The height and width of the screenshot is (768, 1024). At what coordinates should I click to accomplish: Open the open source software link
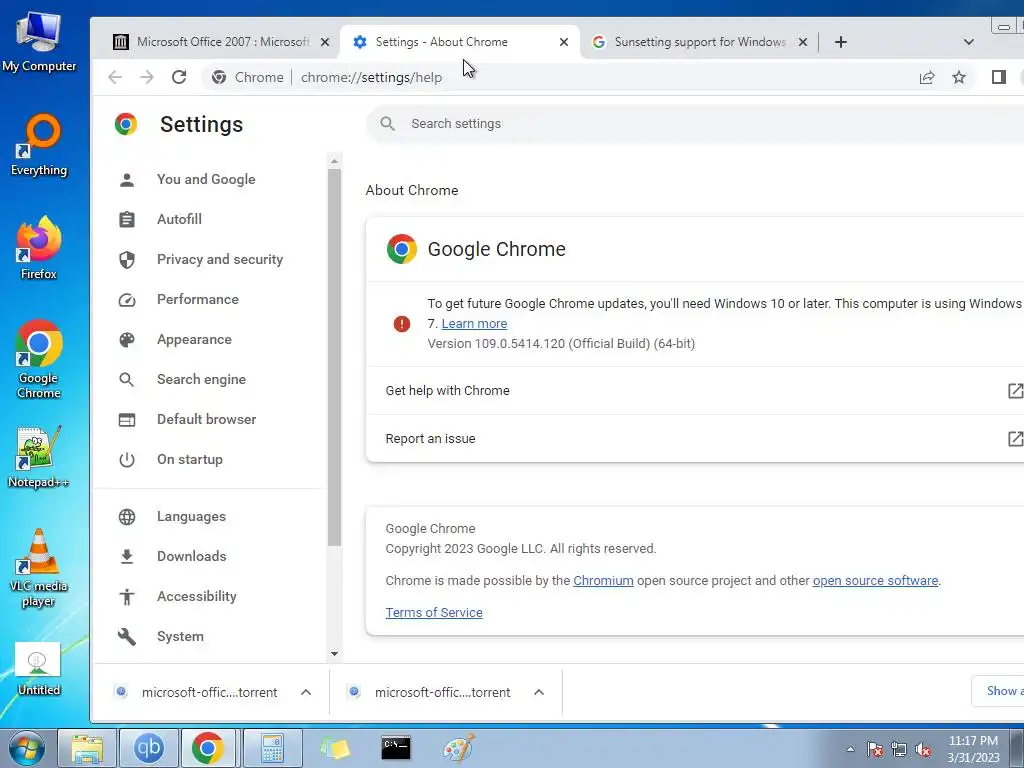coord(875,581)
